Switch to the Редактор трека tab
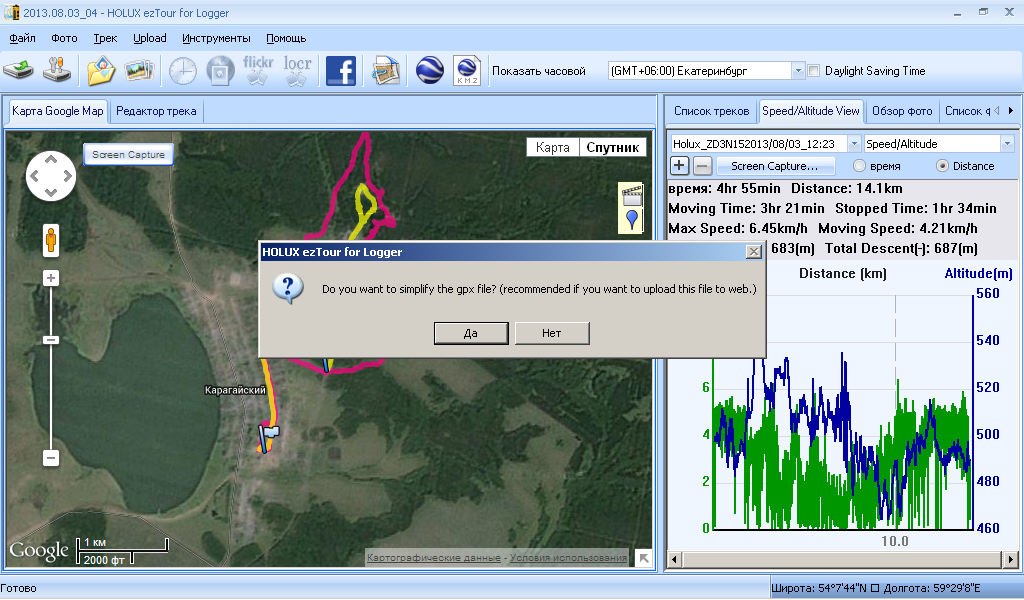Screen dimensions: 1024x600 point(156,111)
